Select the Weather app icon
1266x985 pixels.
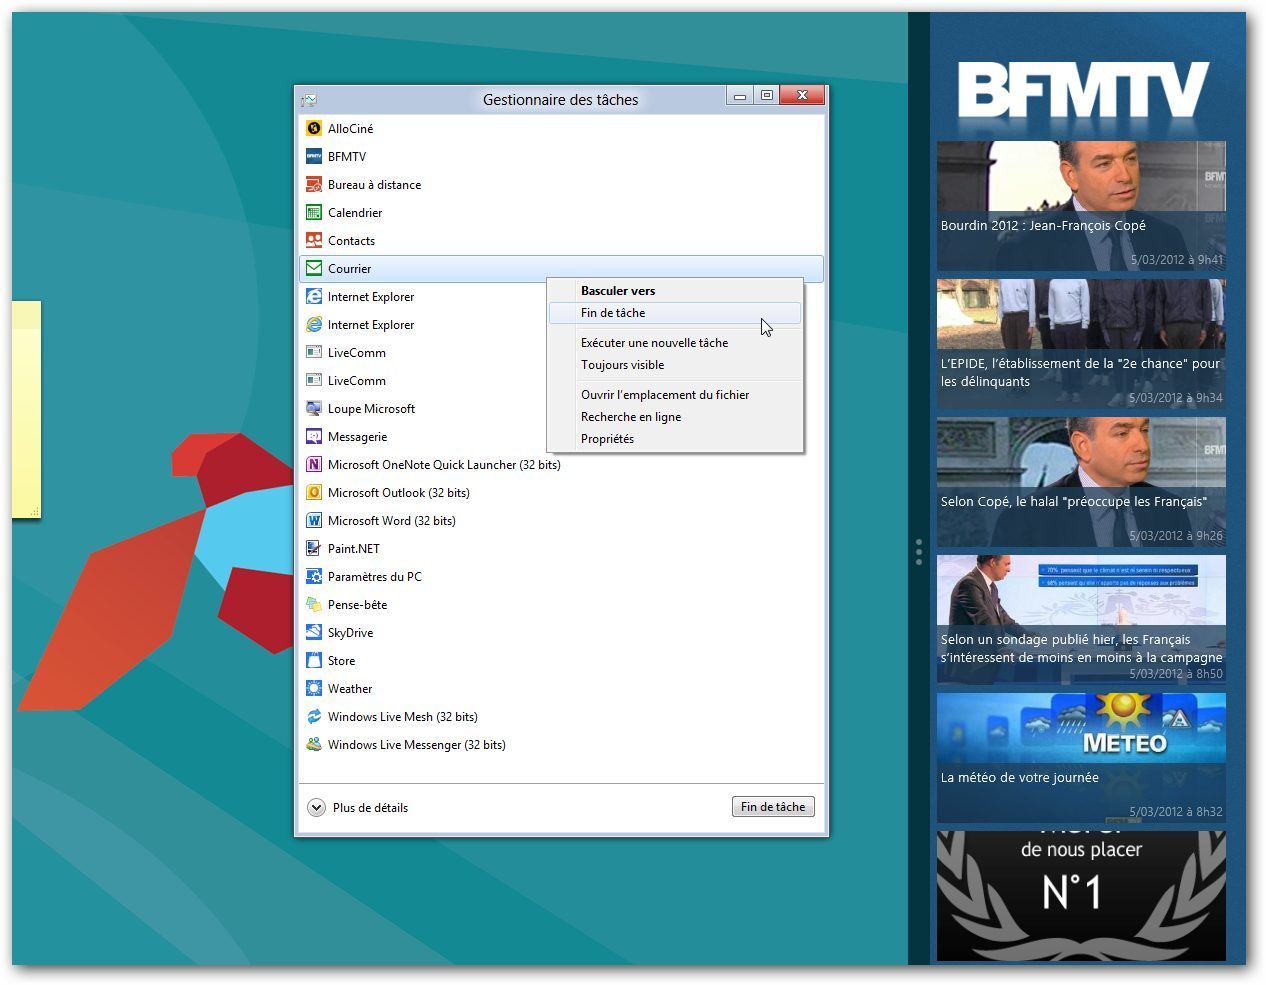[x=314, y=688]
